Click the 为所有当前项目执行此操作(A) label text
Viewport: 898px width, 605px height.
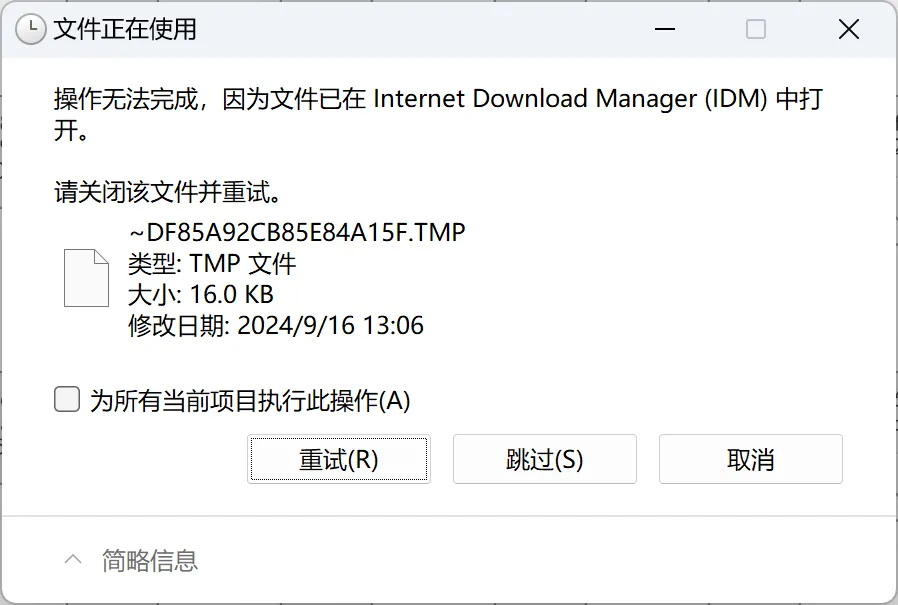(x=250, y=400)
